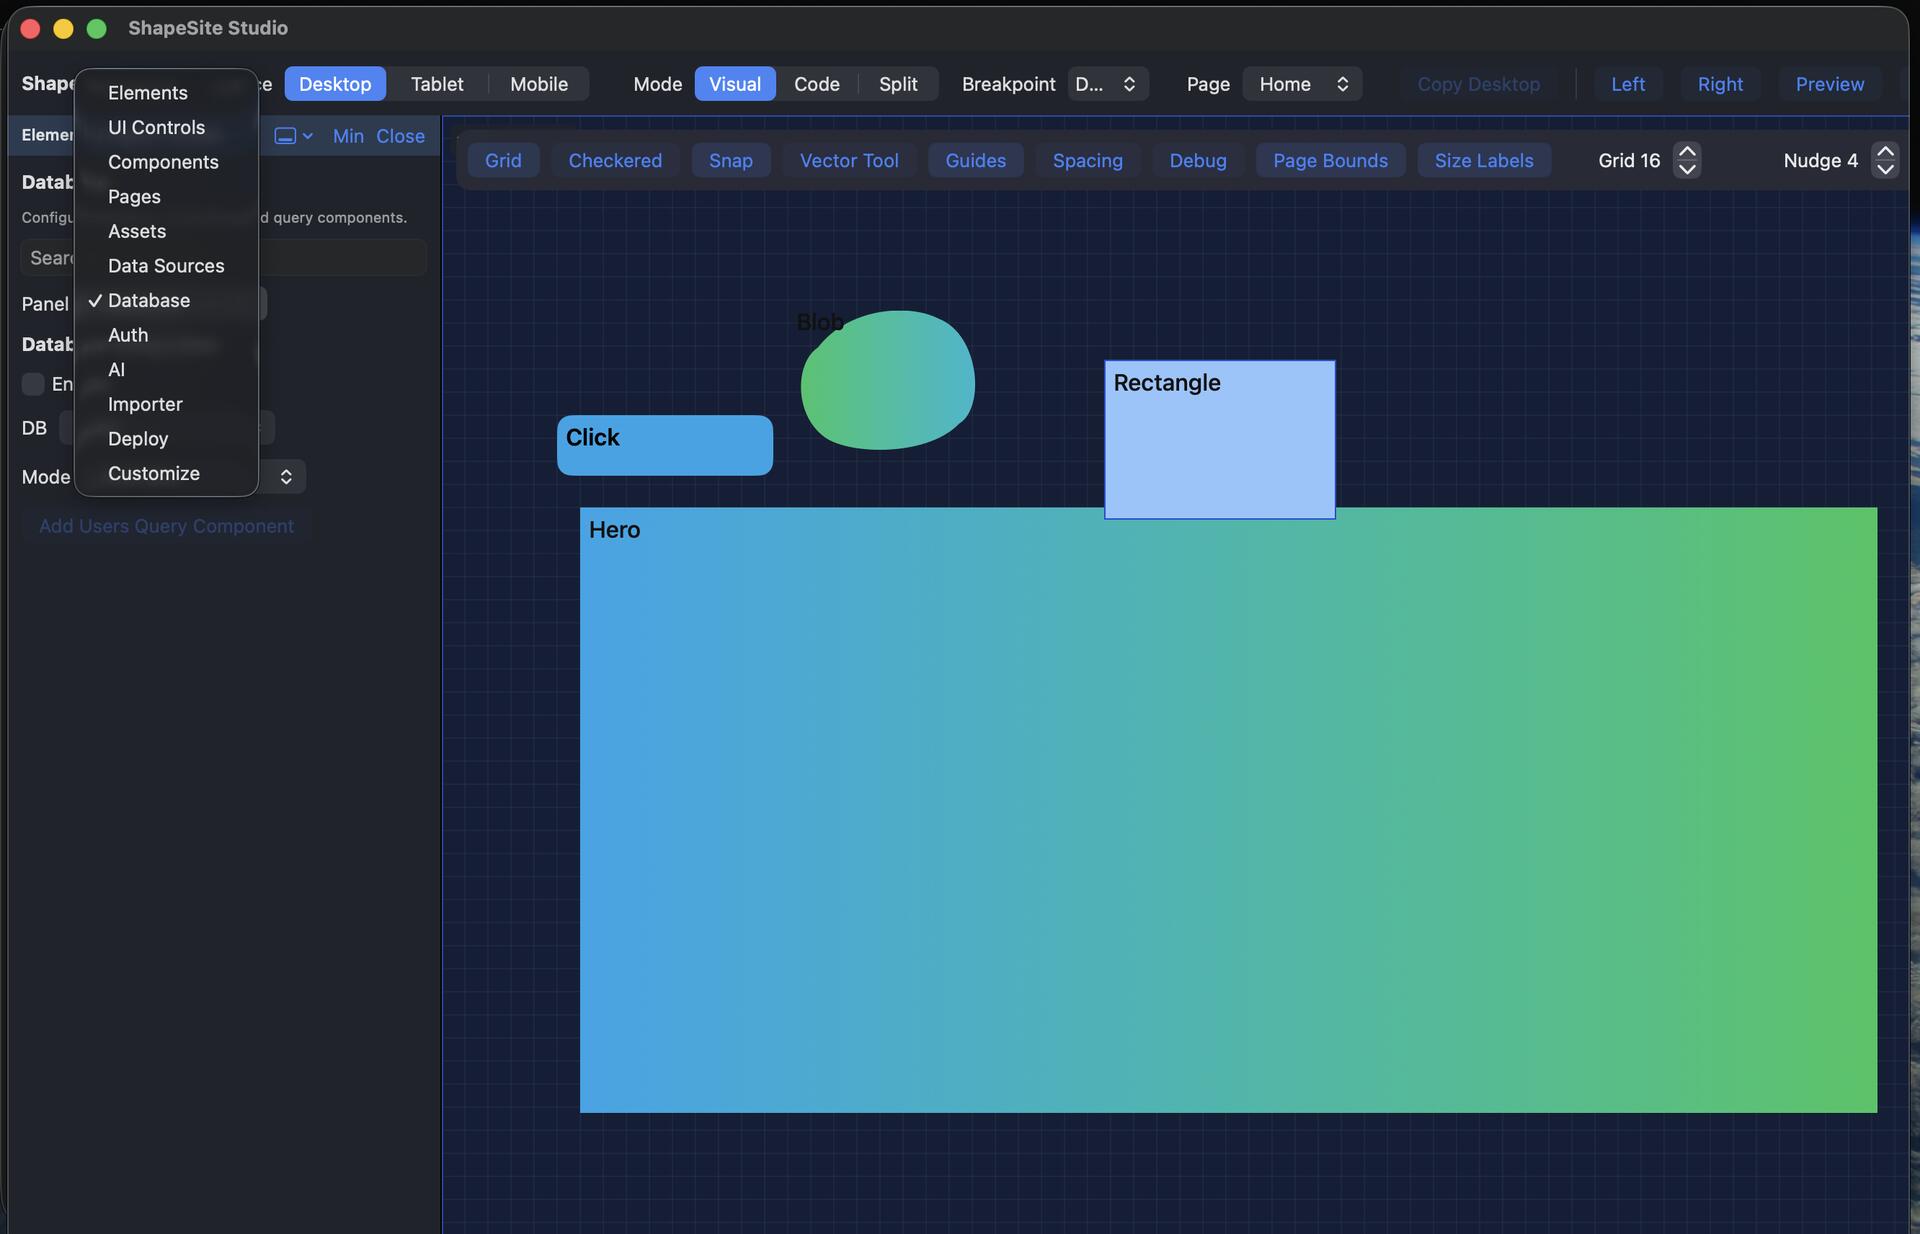Screen dimensions: 1920x1234
Task: Choose Deploy from the open menu
Action: 137,439
